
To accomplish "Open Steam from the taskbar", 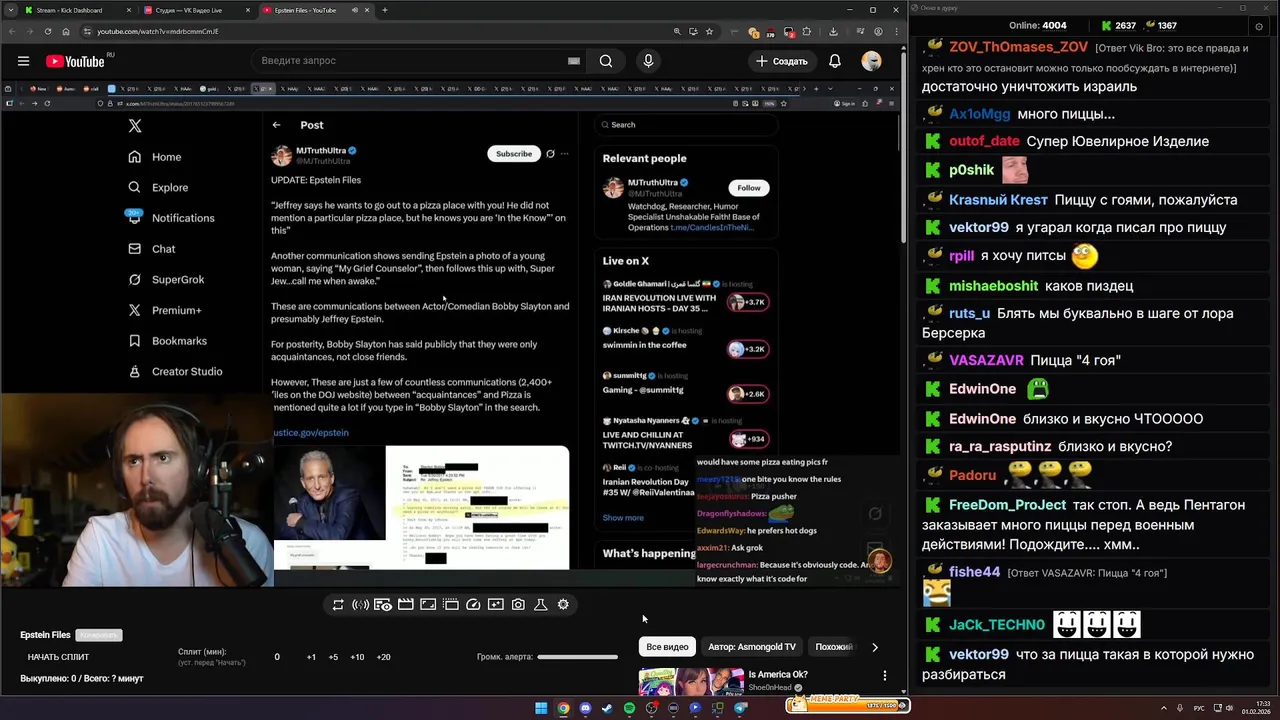I will point(607,708).
